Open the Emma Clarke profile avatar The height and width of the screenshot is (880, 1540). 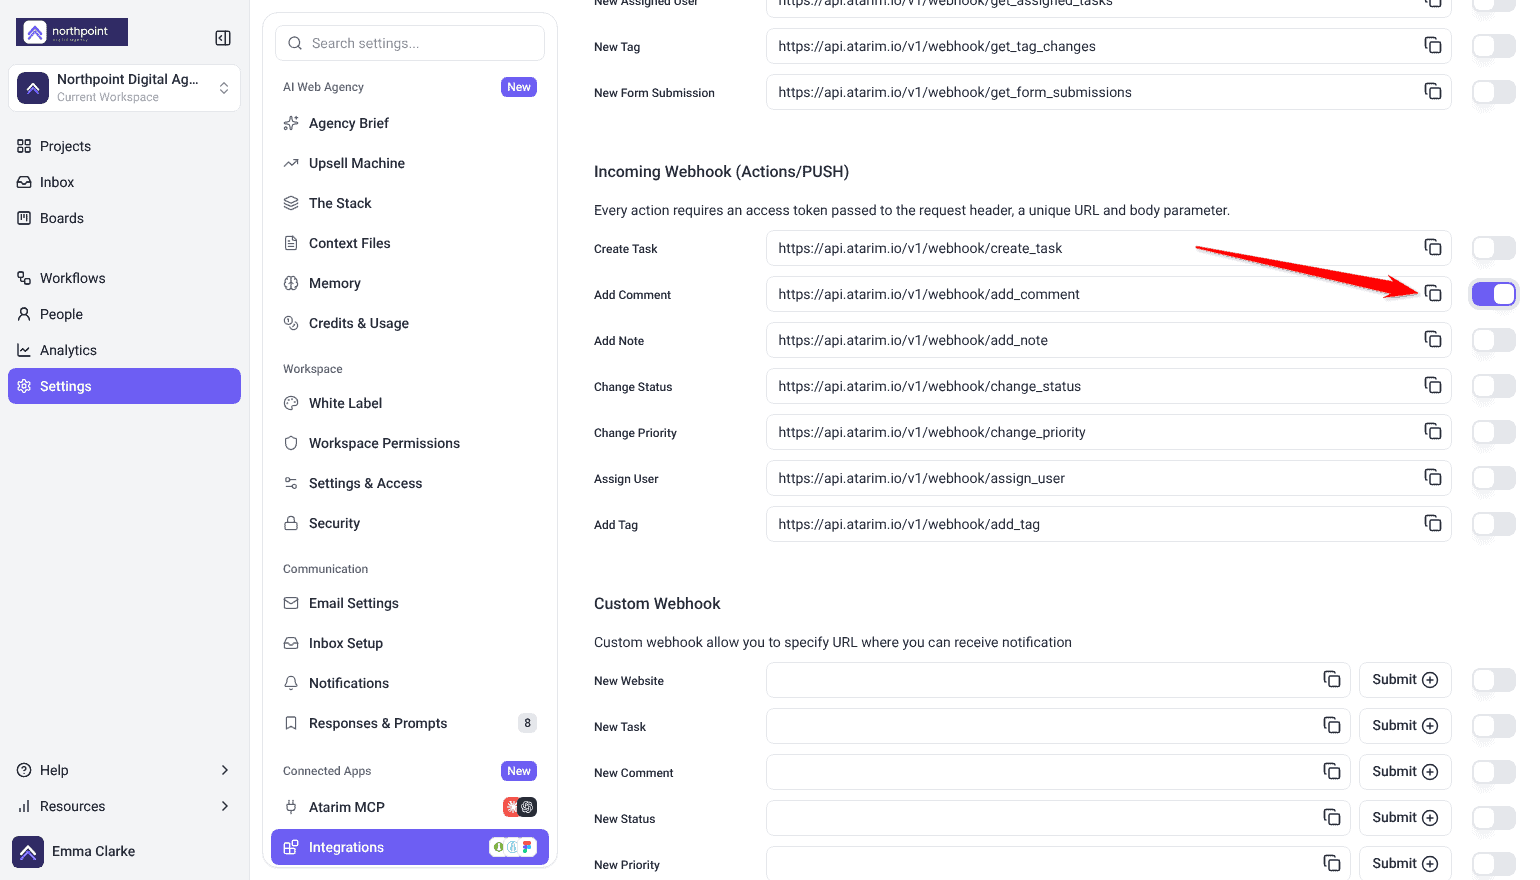point(28,852)
